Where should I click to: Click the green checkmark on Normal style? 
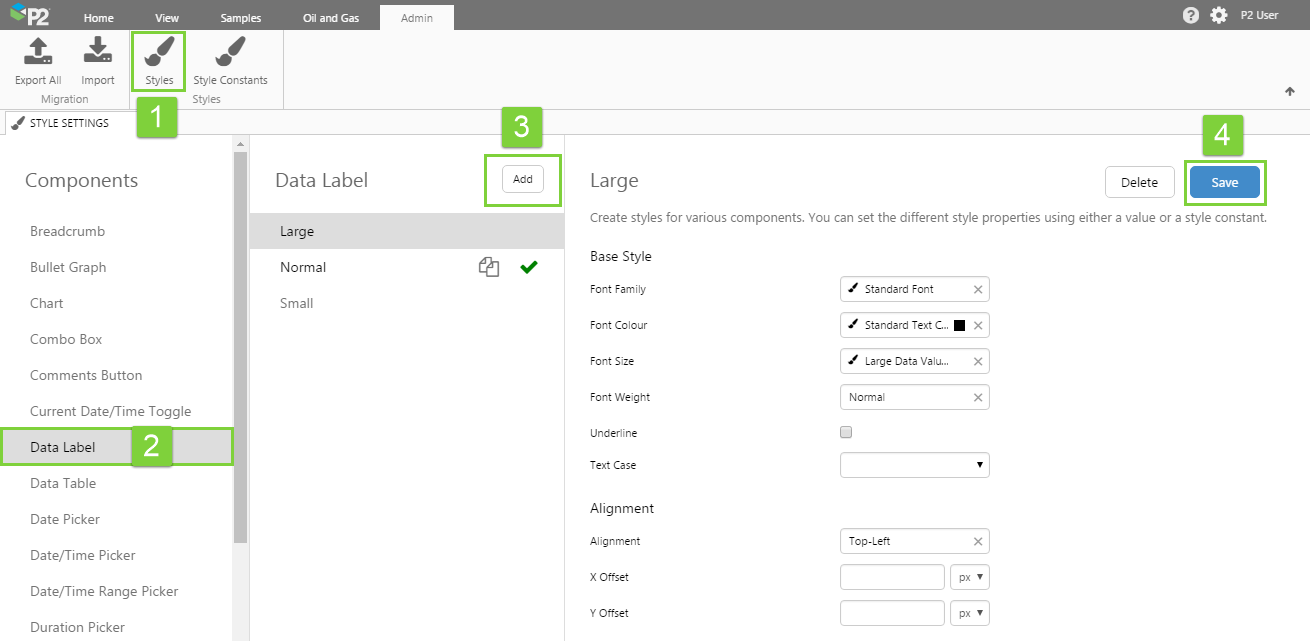(x=529, y=267)
